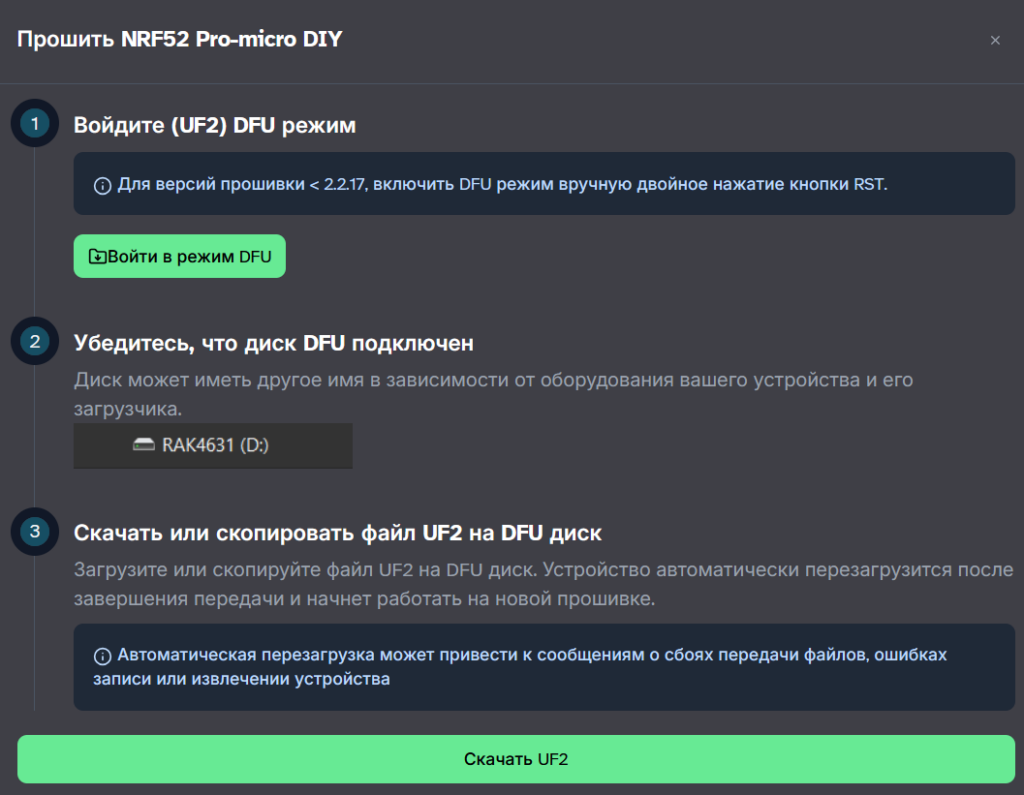Image resolution: width=1024 pixels, height=795 pixels.
Task: Click the RST double-press note text
Action: click(x=502, y=184)
